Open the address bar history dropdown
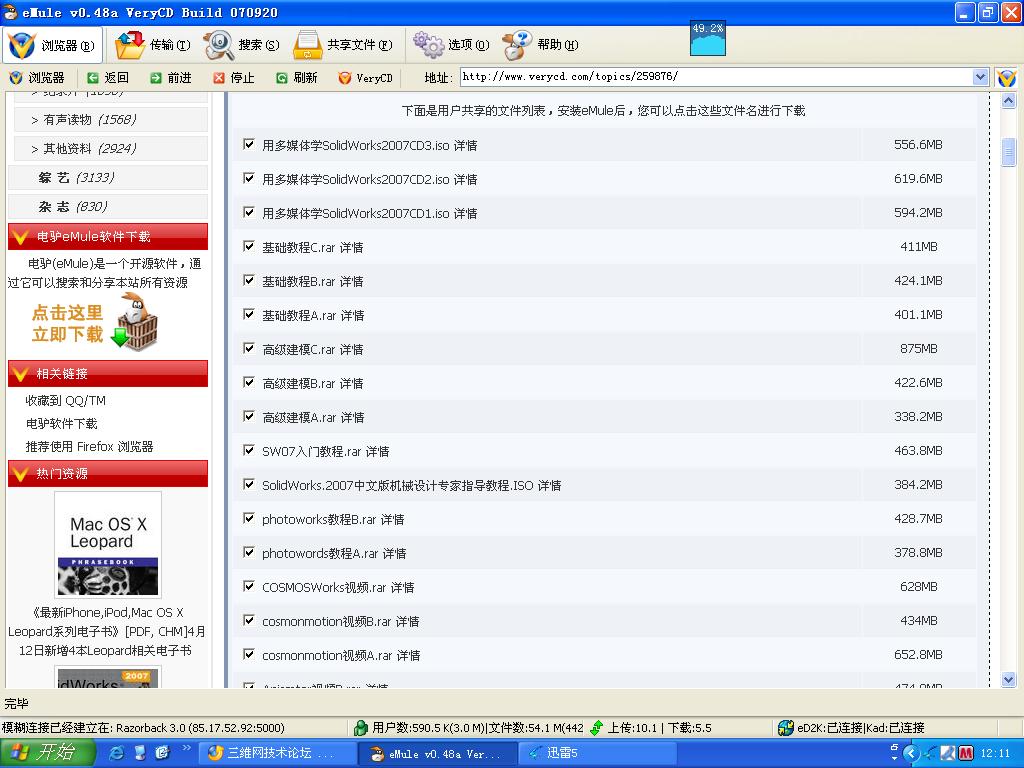 [980, 77]
